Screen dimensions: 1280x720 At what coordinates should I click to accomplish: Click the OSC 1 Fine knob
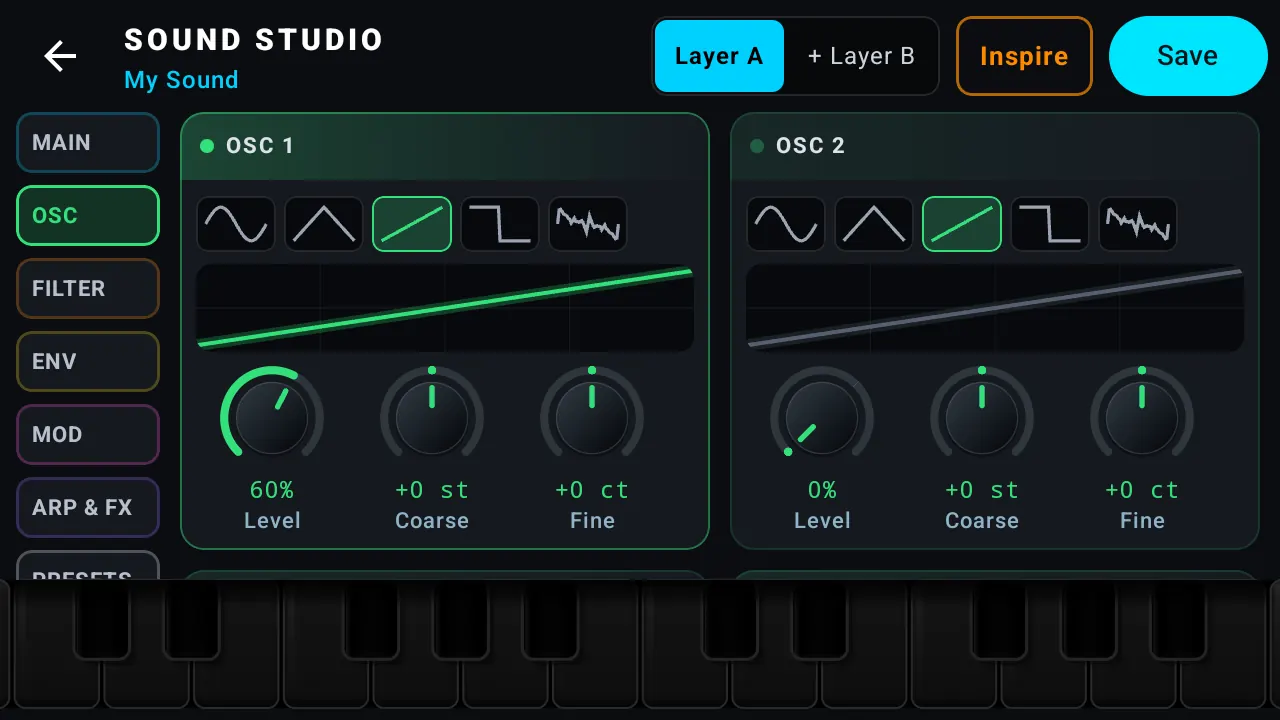[592, 418]
